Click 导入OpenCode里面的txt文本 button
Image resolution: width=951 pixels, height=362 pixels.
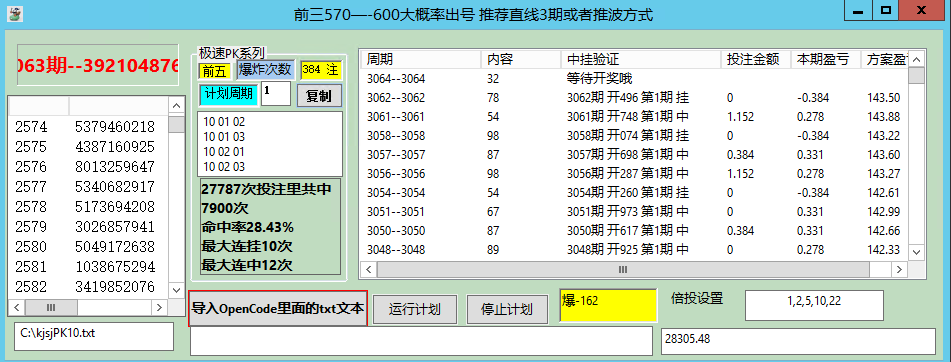pos(278,308)
